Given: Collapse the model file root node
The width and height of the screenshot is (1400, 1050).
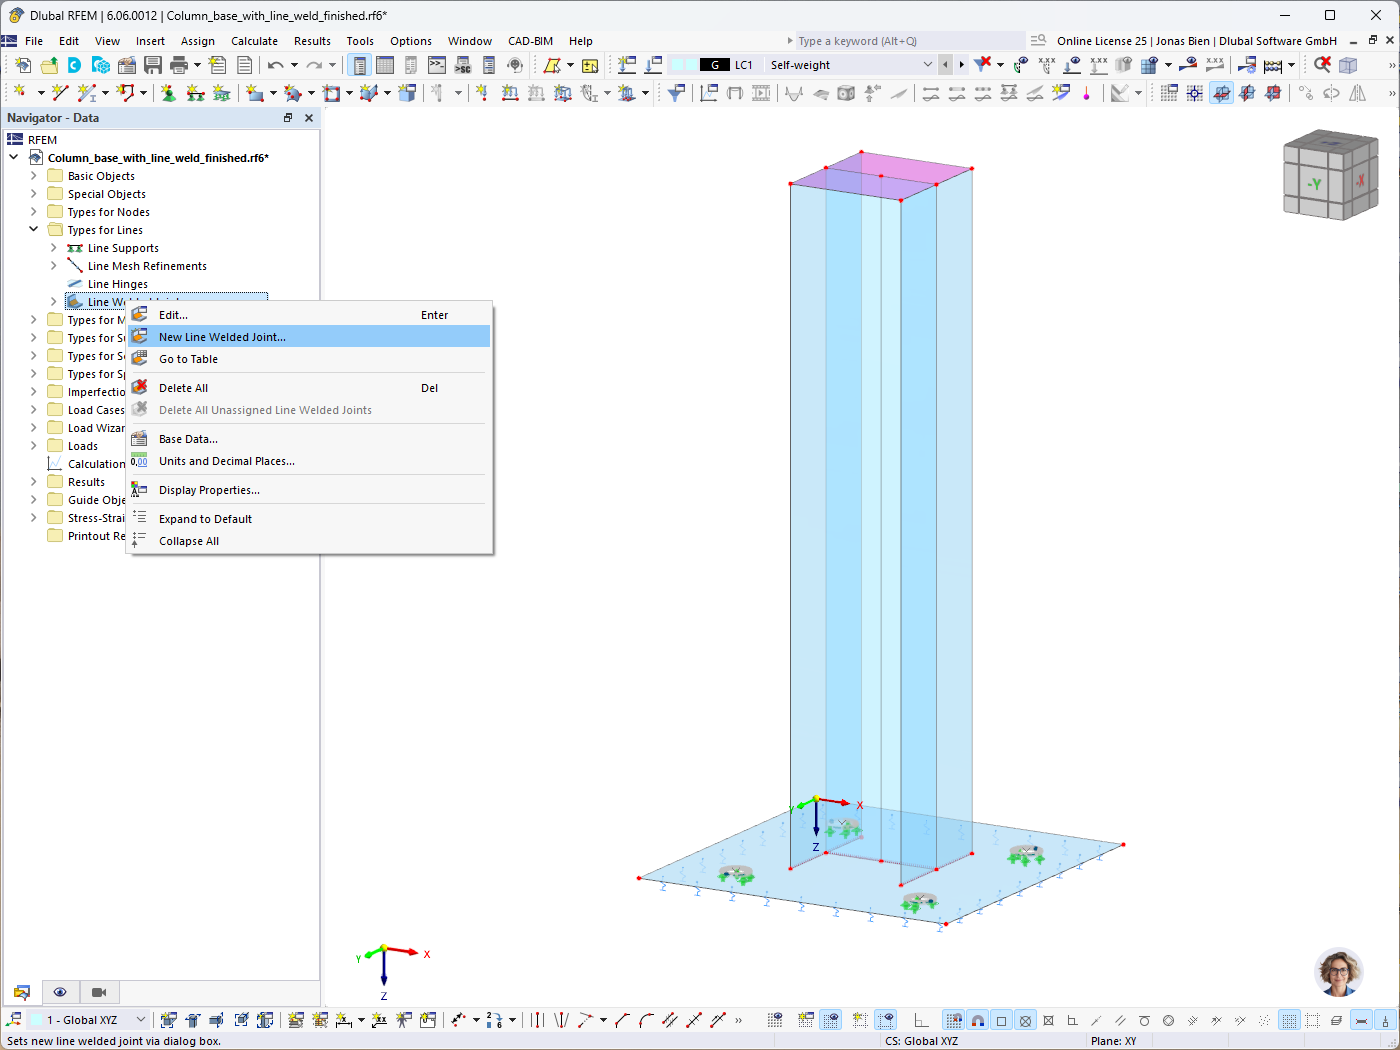Looking at the screenshot, I should (13, 158).
